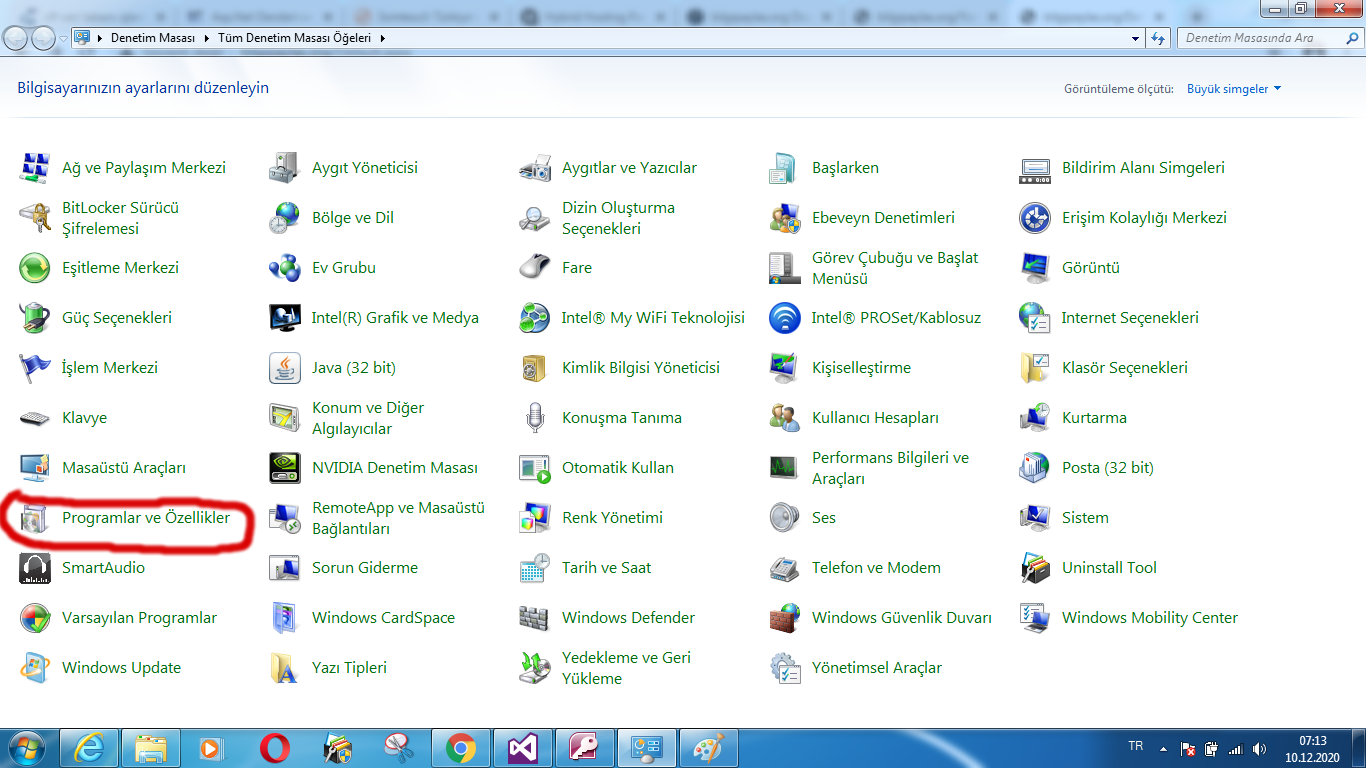Click the Windows Update link
This screenshot has height=768, width=1366.
tap(121, 668)
